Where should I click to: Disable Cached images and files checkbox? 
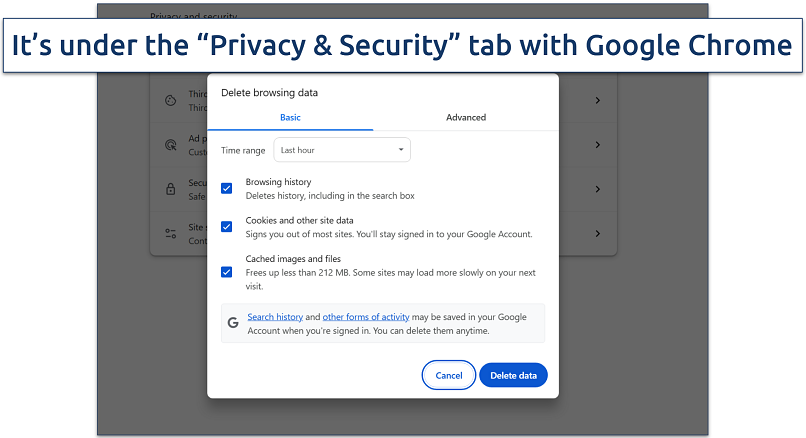tap(227, 271)
